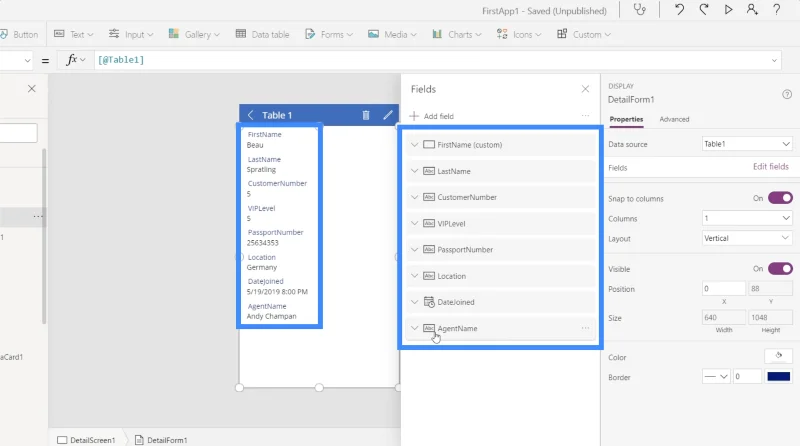Open tree item ellipsis in left pane
Image resolution: width=800 pixels, height=446 pixels.
[x=38, y=216]
